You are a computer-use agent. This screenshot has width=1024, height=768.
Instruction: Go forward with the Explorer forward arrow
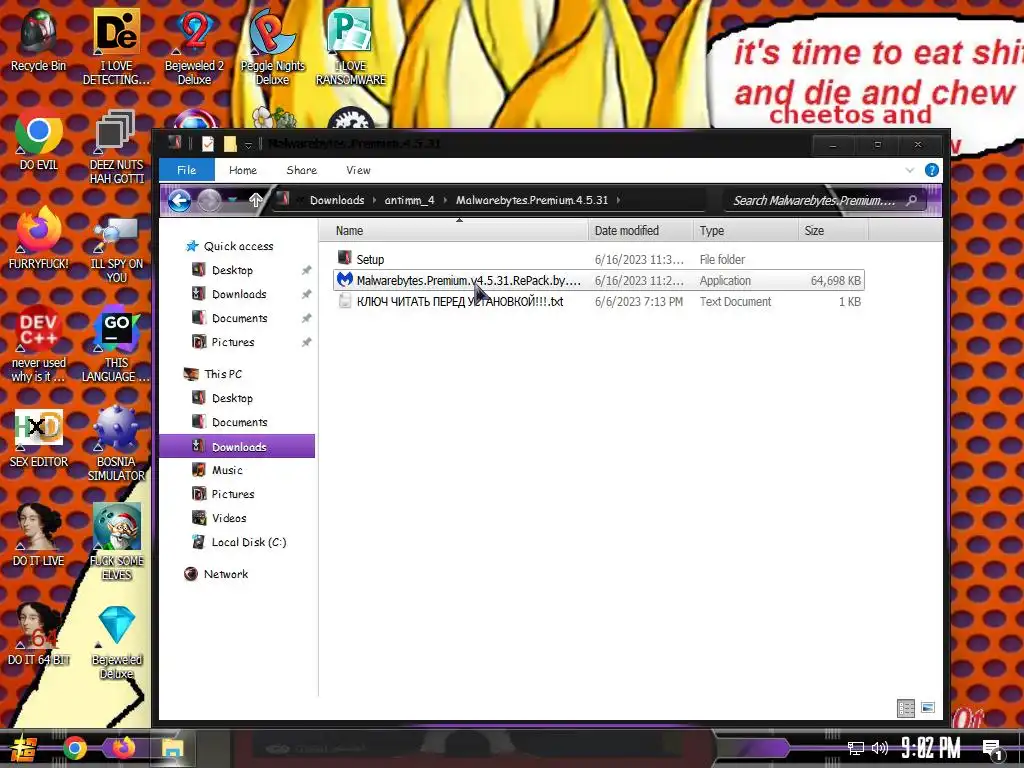[210, 200]
